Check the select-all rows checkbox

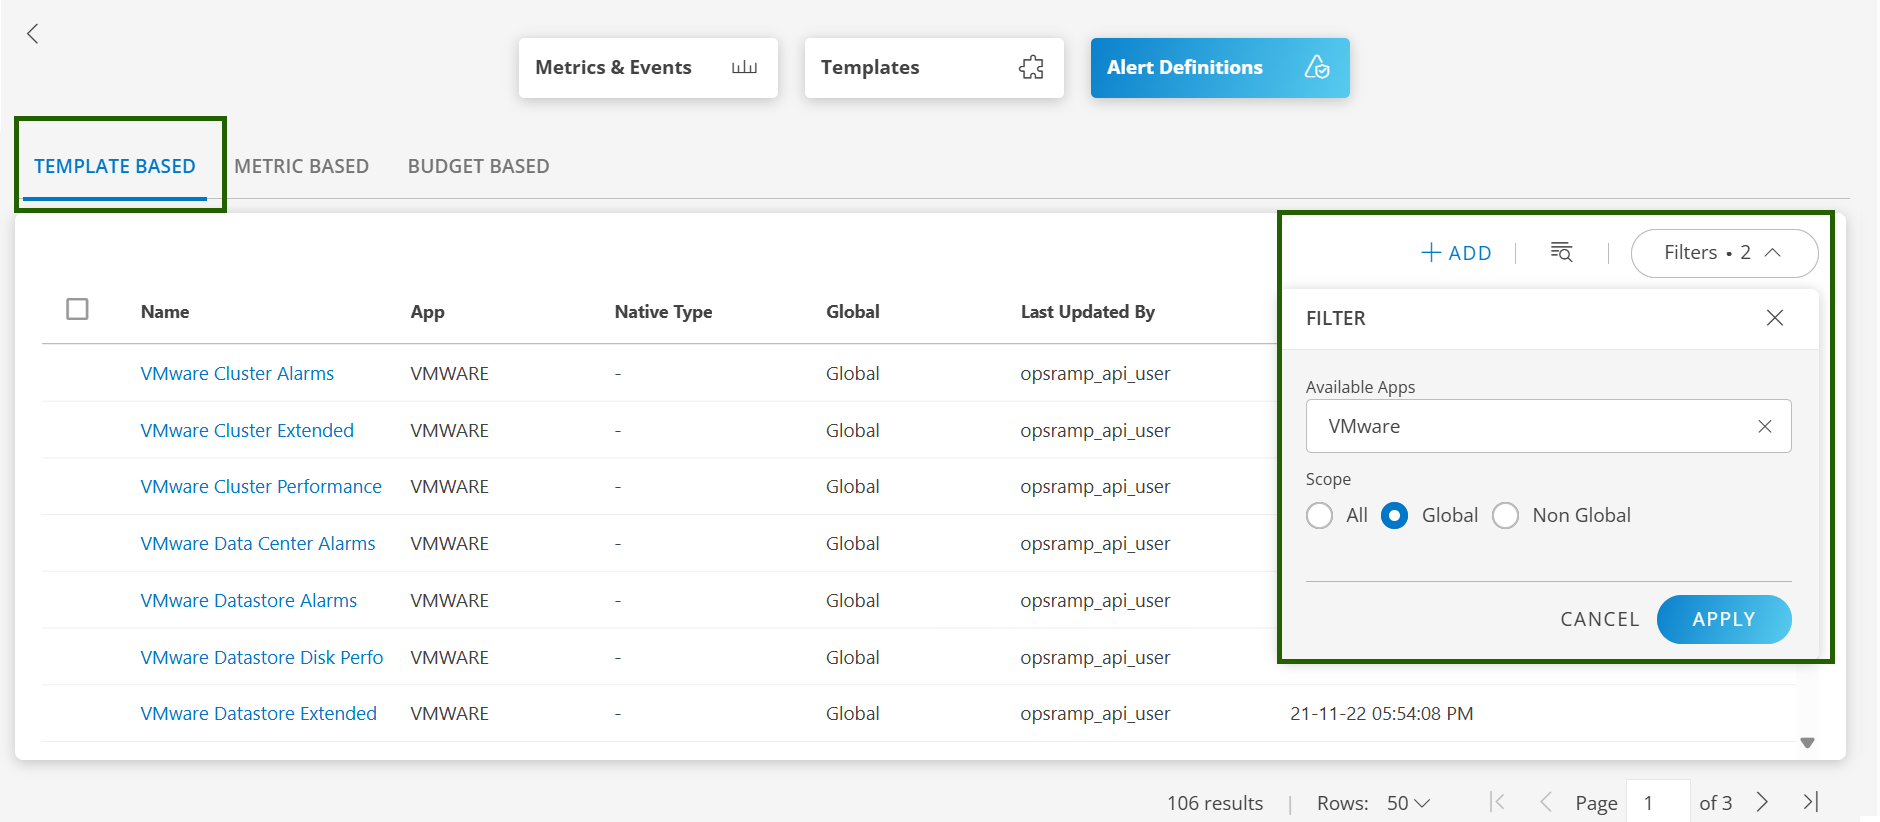click(x=77, y=310)
